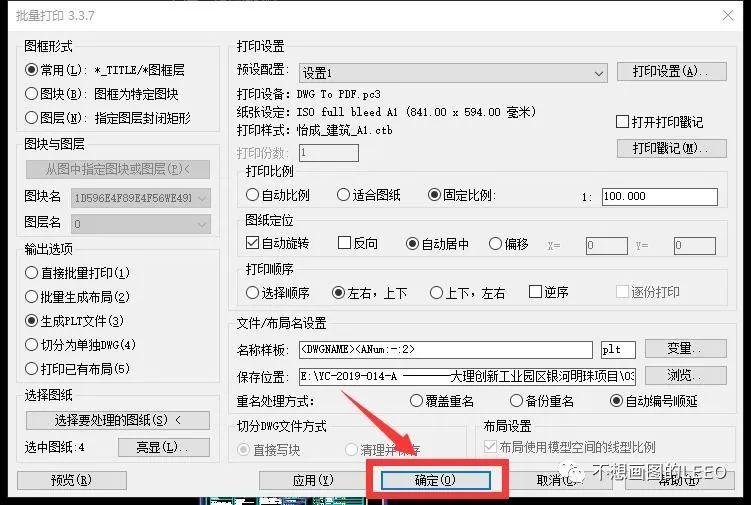The width and height of the screenshot is (751, 505).
Task: Click 变量 variables button
Action: (685, 348)
